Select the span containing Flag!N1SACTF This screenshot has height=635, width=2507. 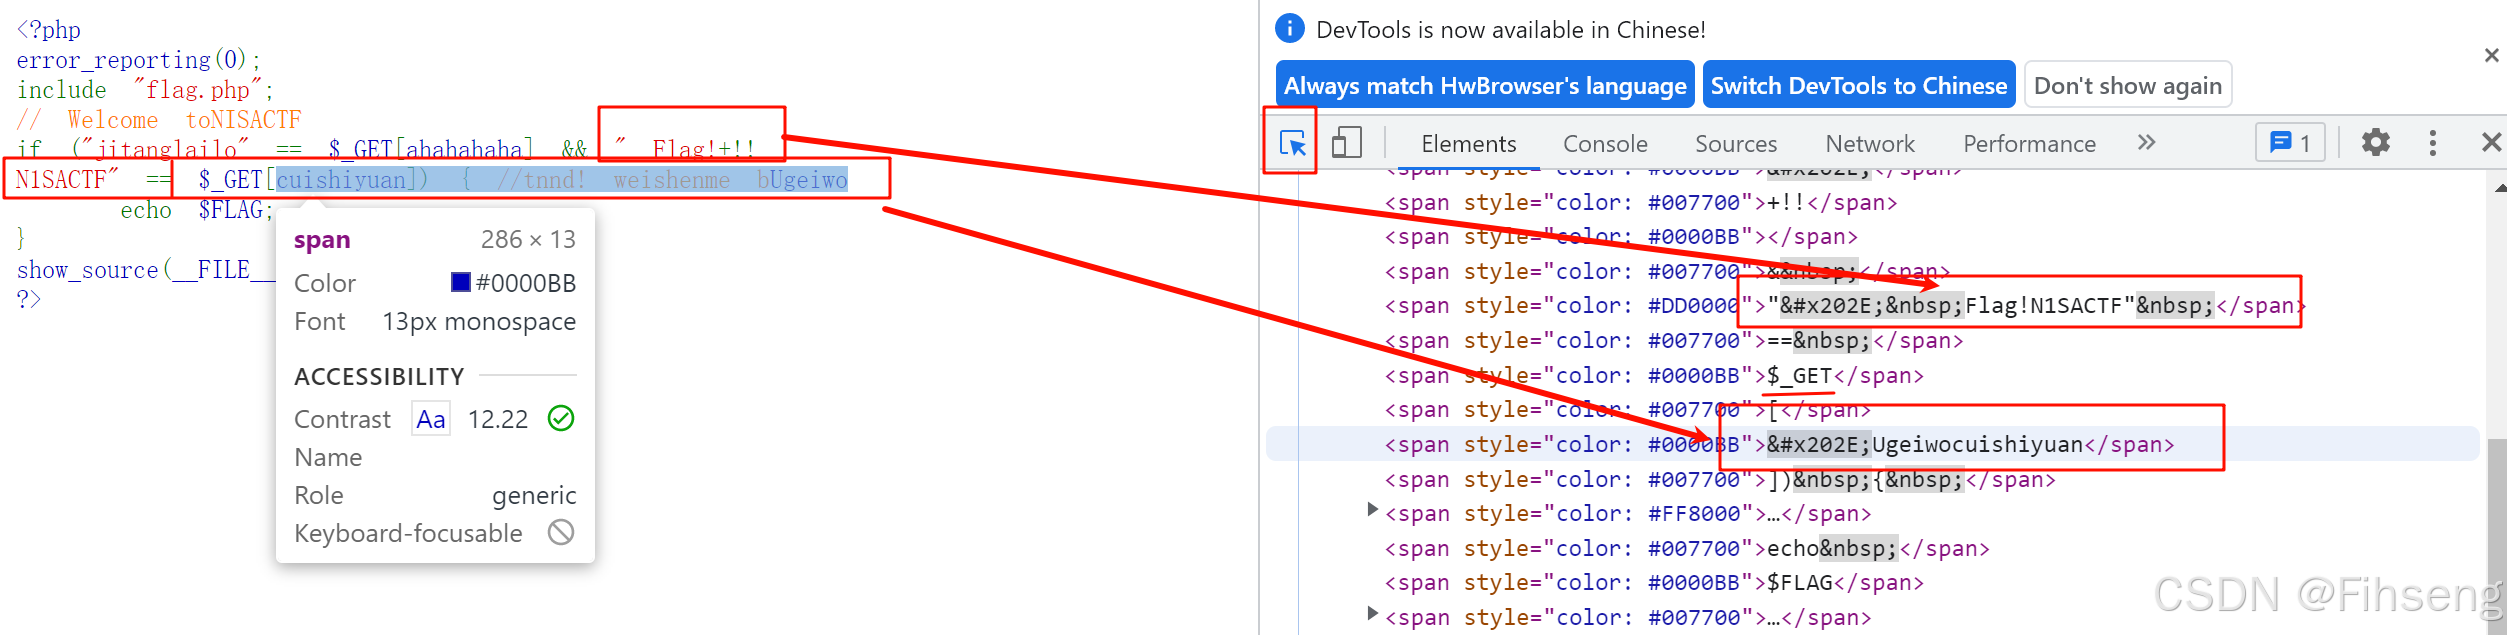(1845, 306)
